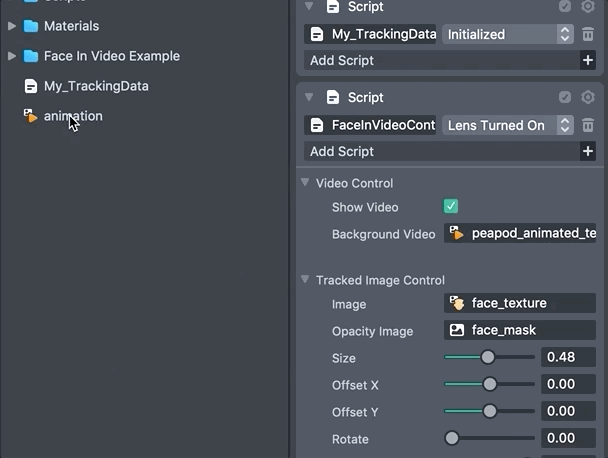This screenshot has width=608, height=458.
Task: Expand the Materials folder
Action: coord(12,26)
